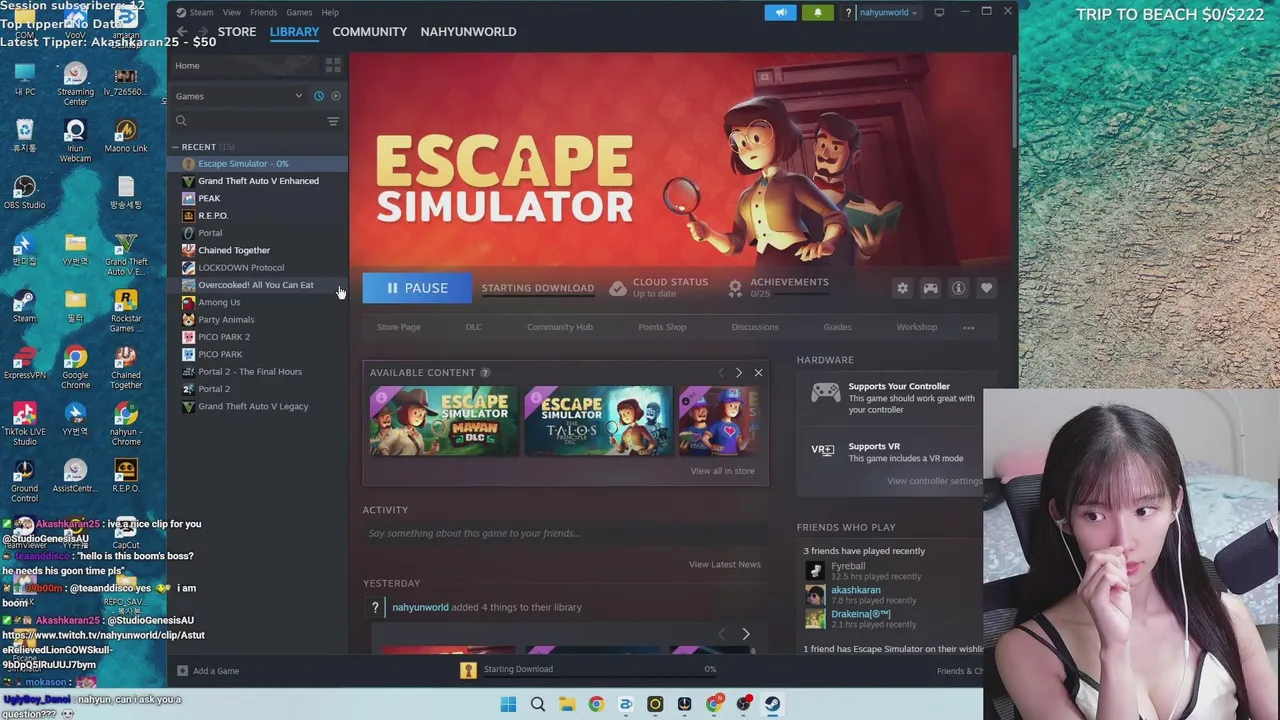The height and width of the screenshot is (720, 1280).
Task: Open nahyunworld account dropdown
Action: point(889,12)
